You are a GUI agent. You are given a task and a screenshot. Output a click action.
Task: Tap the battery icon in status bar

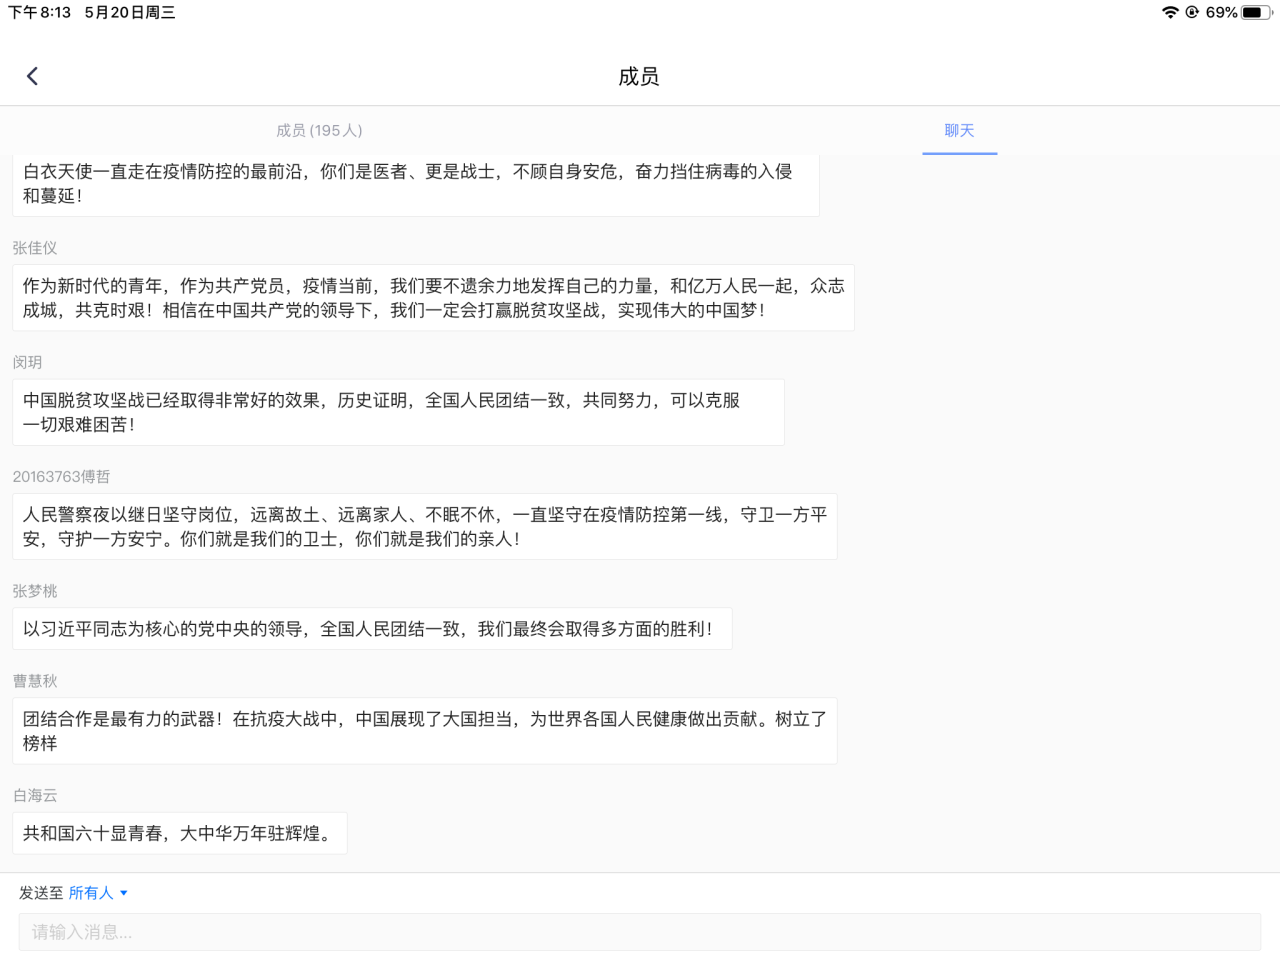1255,13
